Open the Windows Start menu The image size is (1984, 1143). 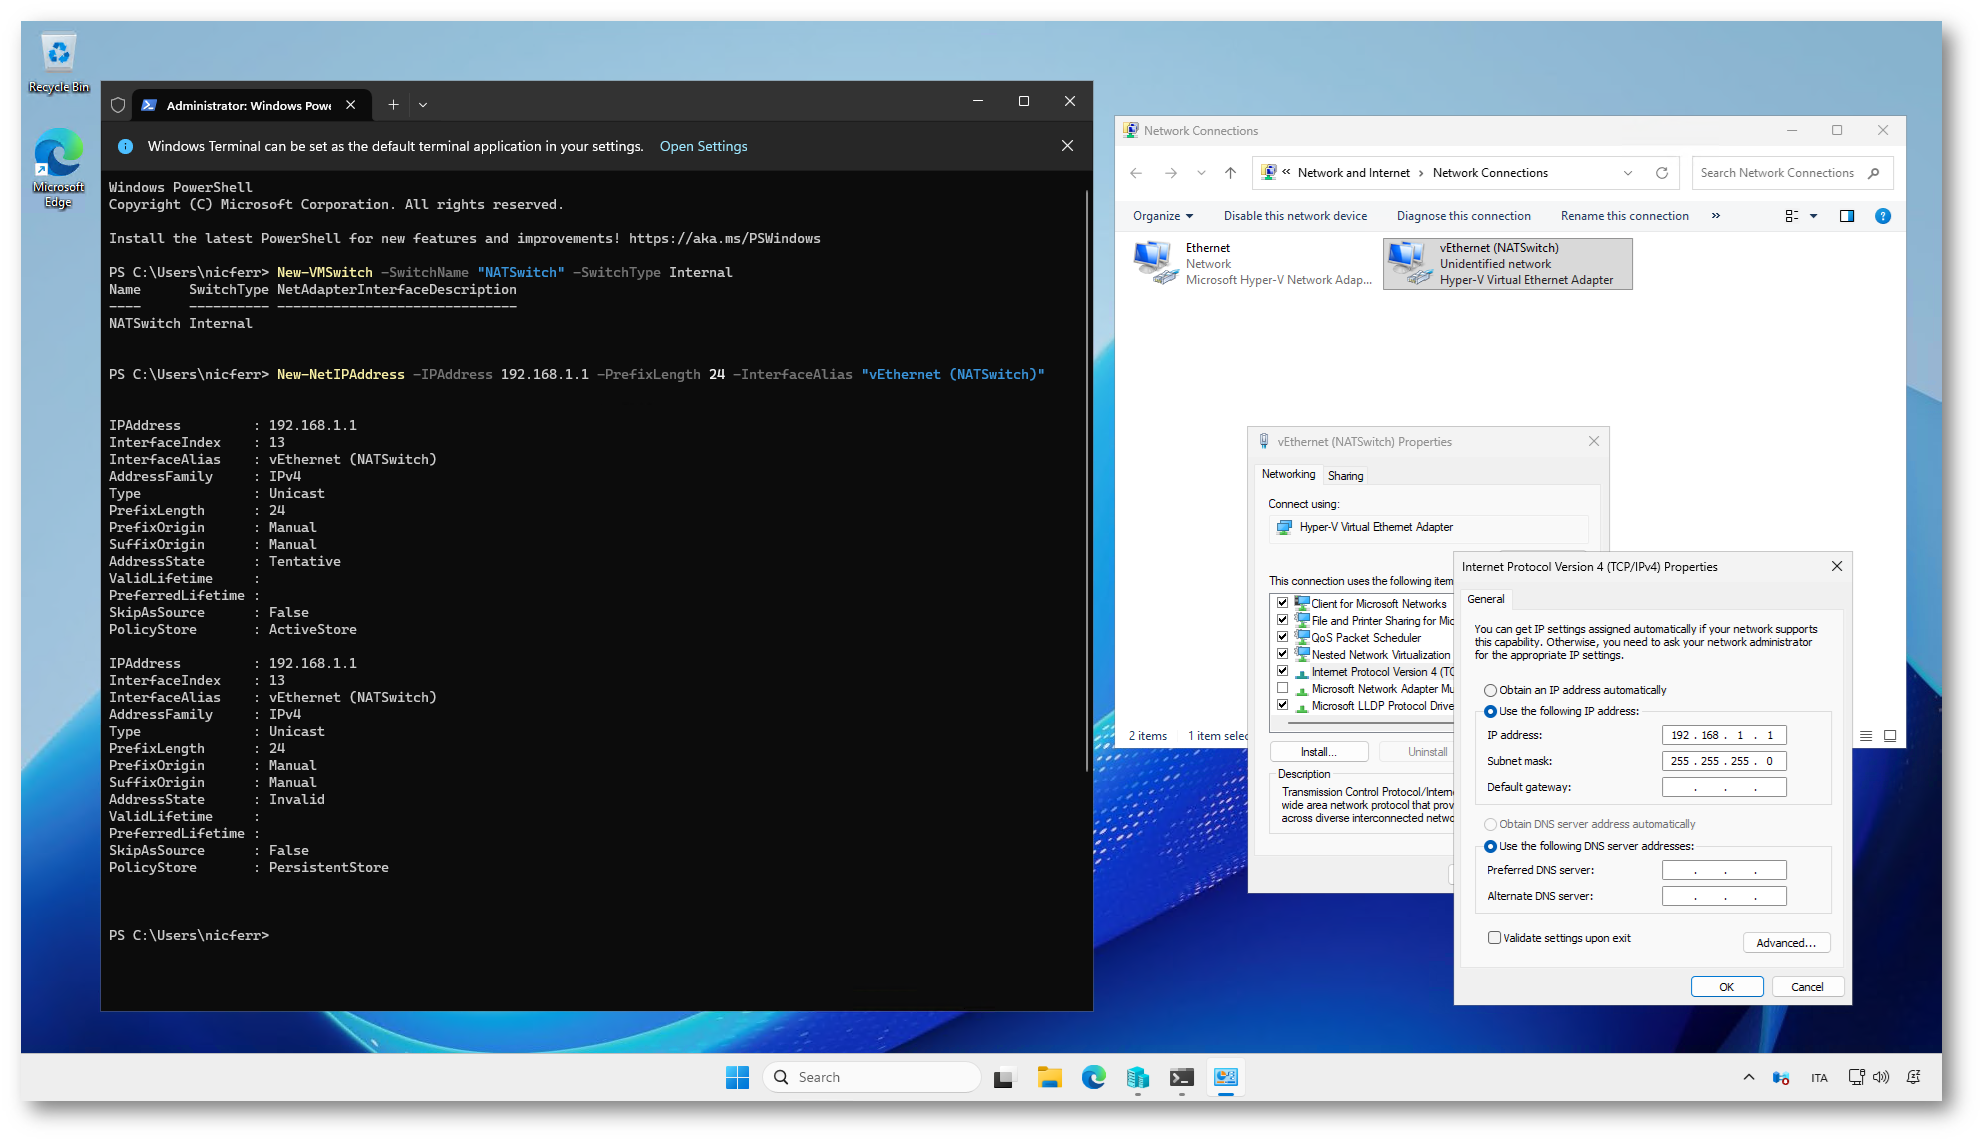coord(737,1077)
